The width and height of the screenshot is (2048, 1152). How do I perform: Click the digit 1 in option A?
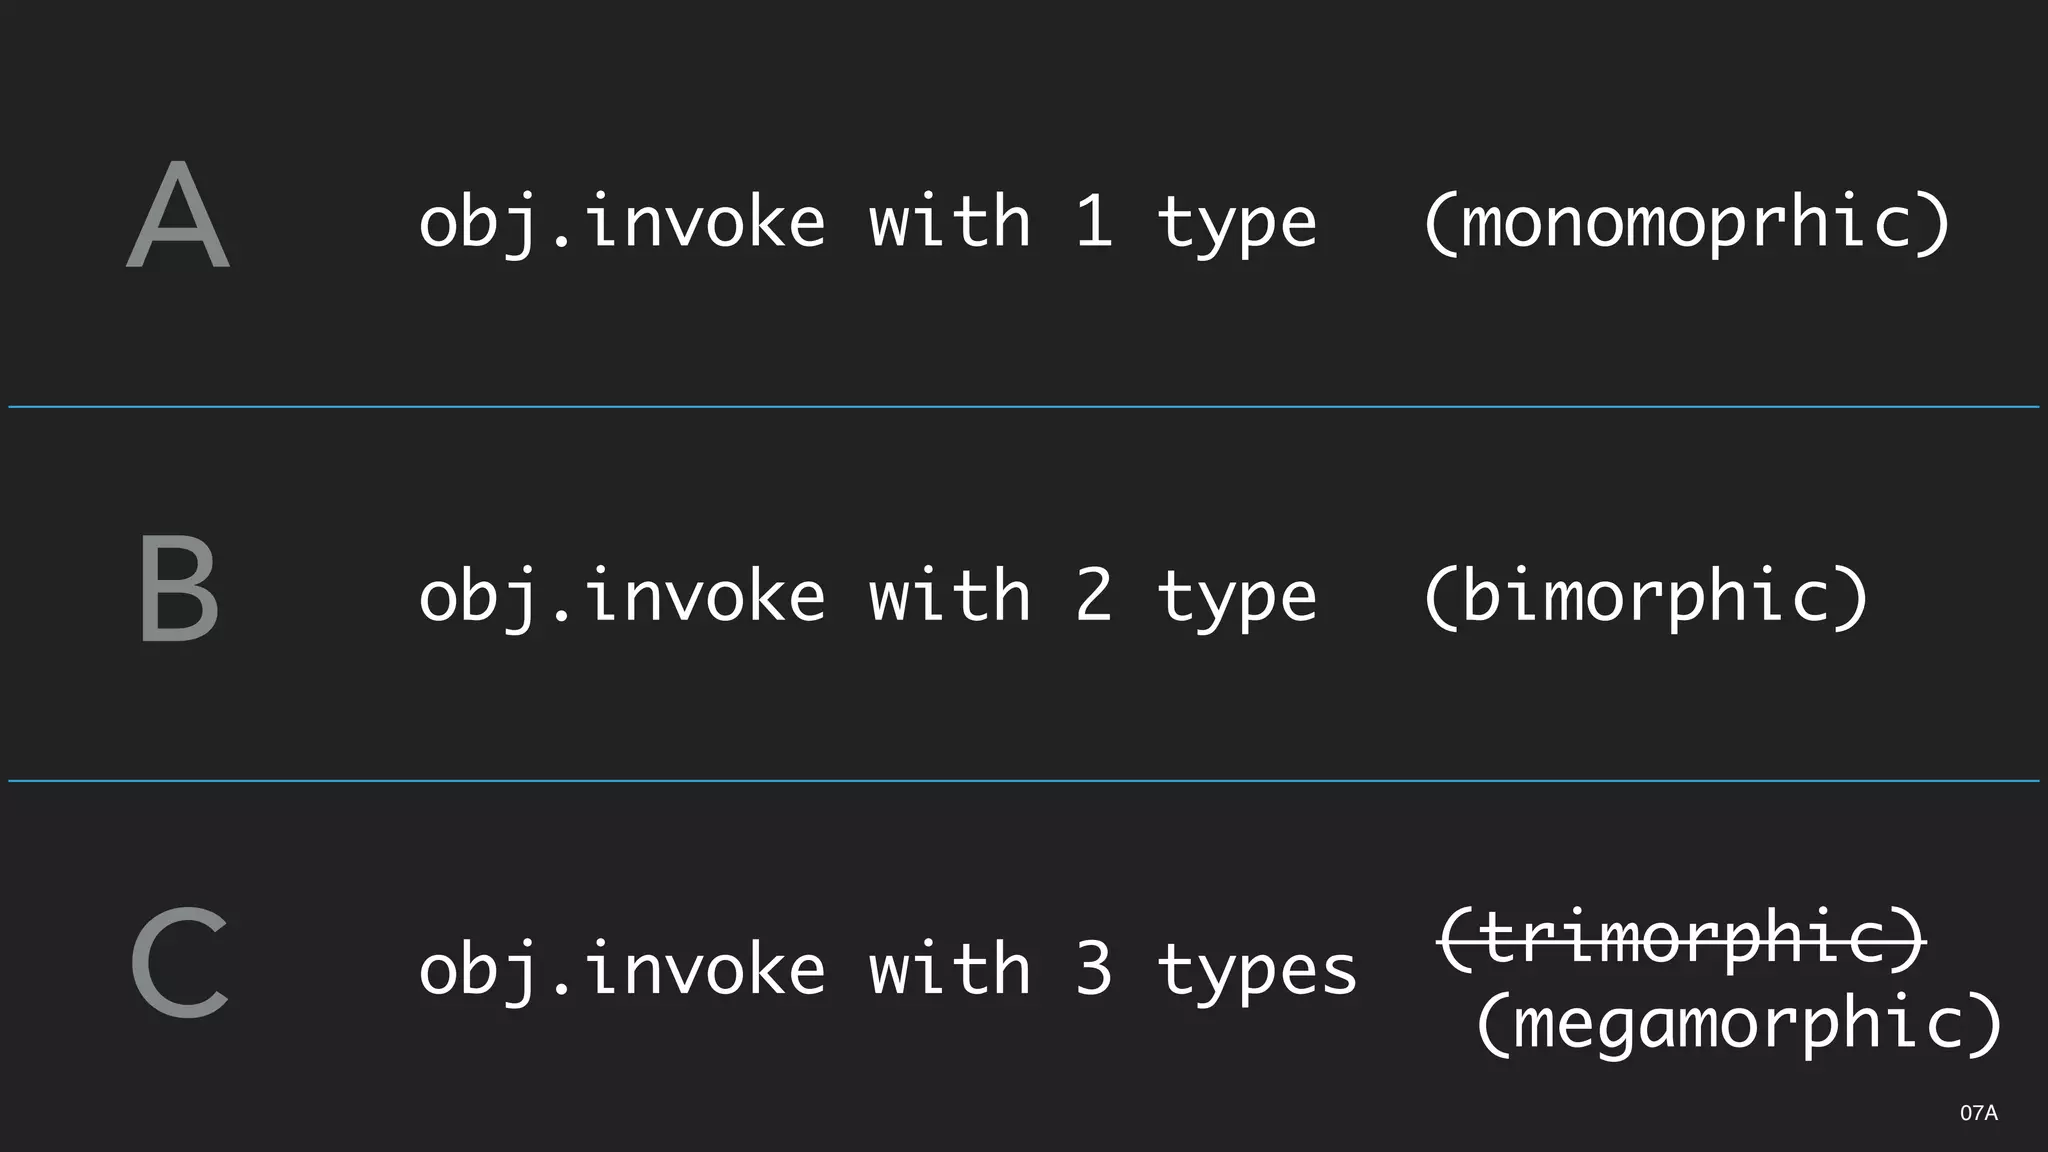point(1094,222)
